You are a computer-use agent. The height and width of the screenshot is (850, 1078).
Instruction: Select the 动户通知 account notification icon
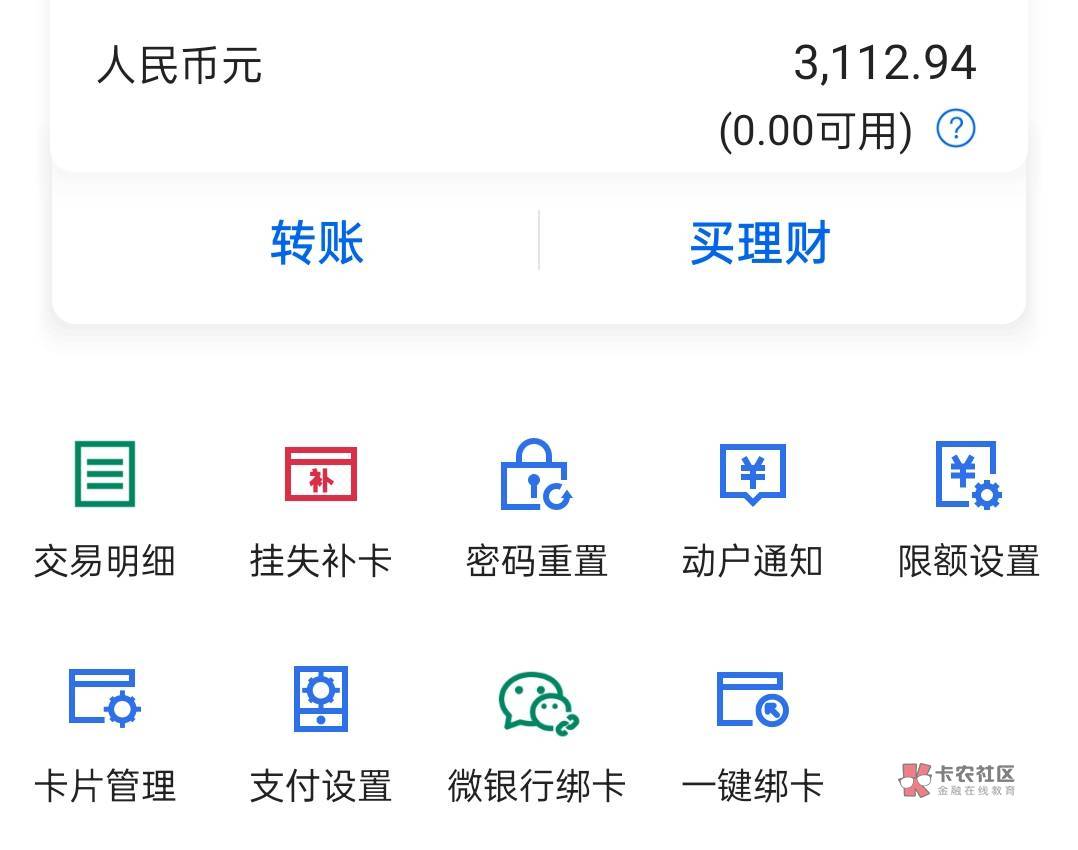[x=752, y=474]
